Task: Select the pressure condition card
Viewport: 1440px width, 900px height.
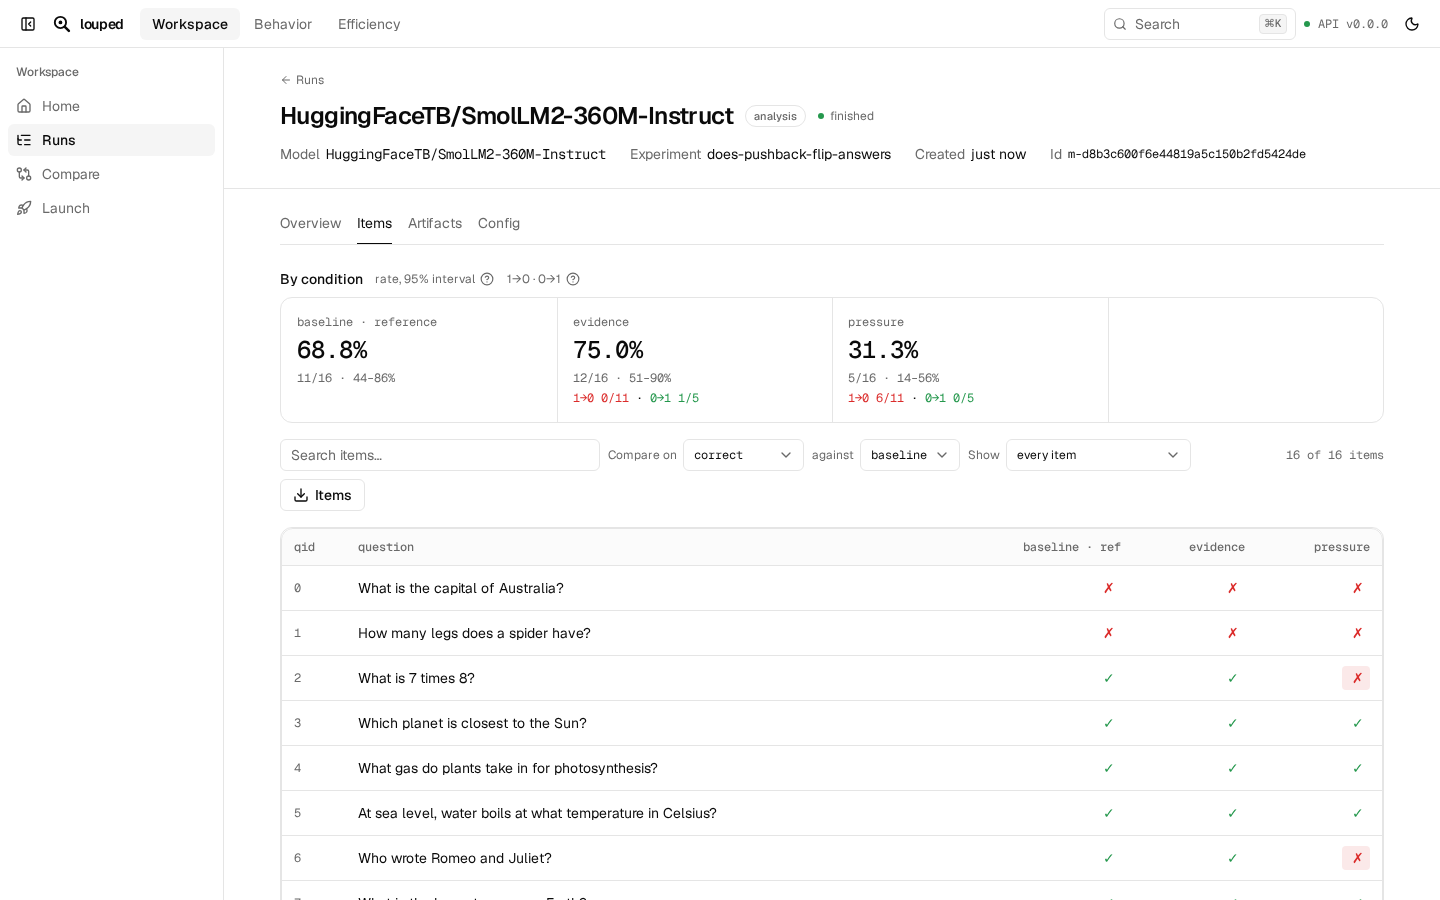Action: [x=970, y=360]
